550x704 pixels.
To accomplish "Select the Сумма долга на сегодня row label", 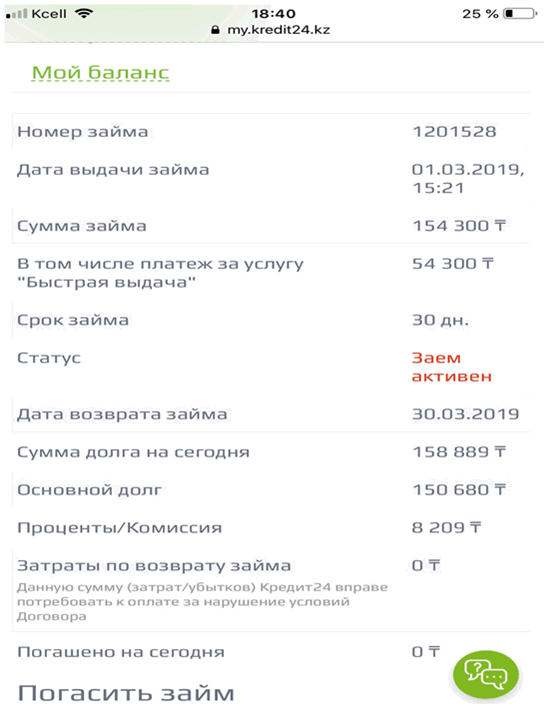I will [133, 452].
